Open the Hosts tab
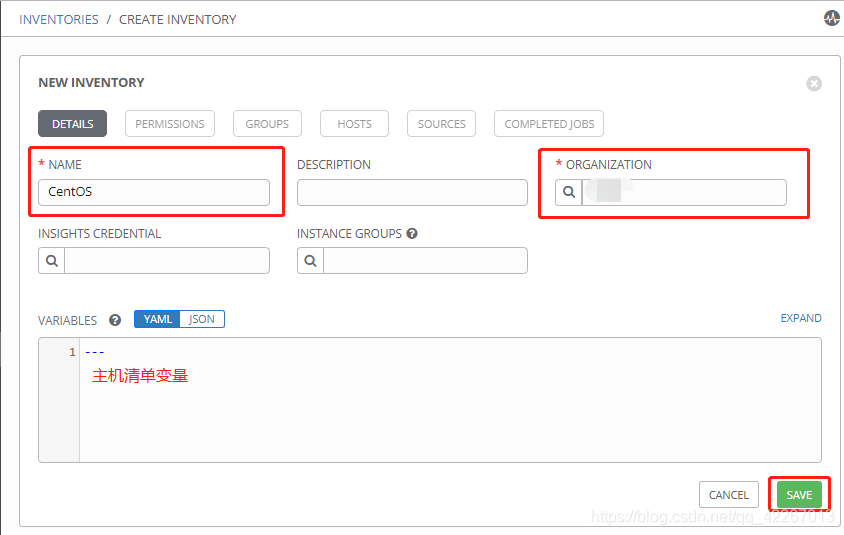Screen dimensions: 844x535 (354, 124)
